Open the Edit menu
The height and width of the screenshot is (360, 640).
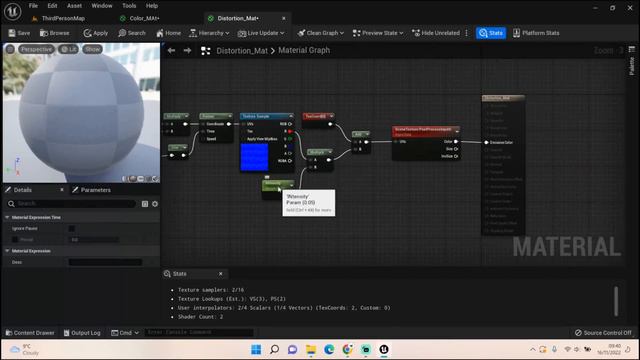click(52, 6)
